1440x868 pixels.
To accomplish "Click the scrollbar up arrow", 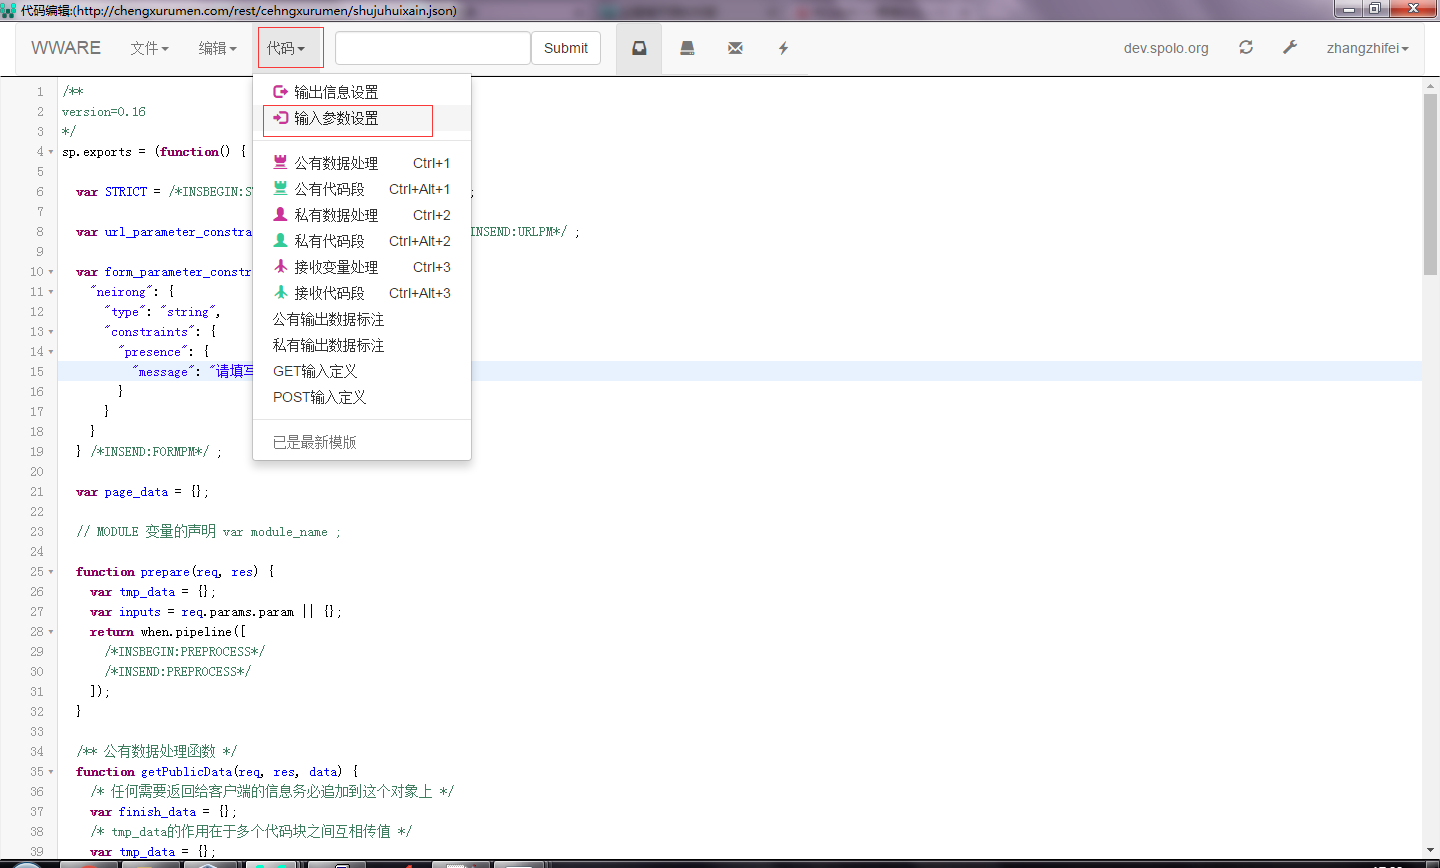I will [1430, 87].
